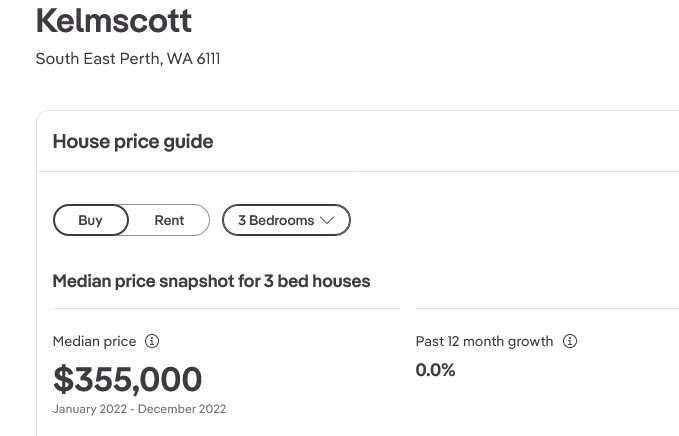Click the chevron arrow in the bedrooms selector
The height and width of the screenshot is (436, 679).
tap(327, 220)
